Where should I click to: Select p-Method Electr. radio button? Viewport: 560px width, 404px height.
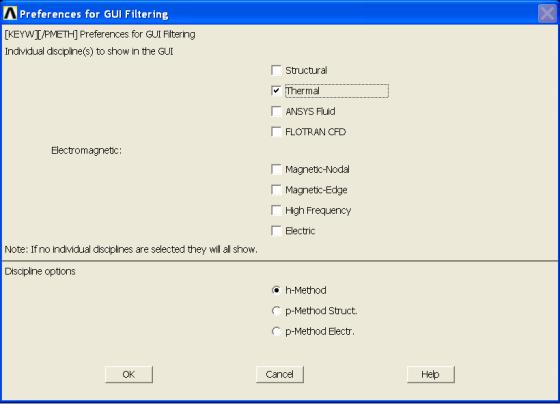pos(276,331)
